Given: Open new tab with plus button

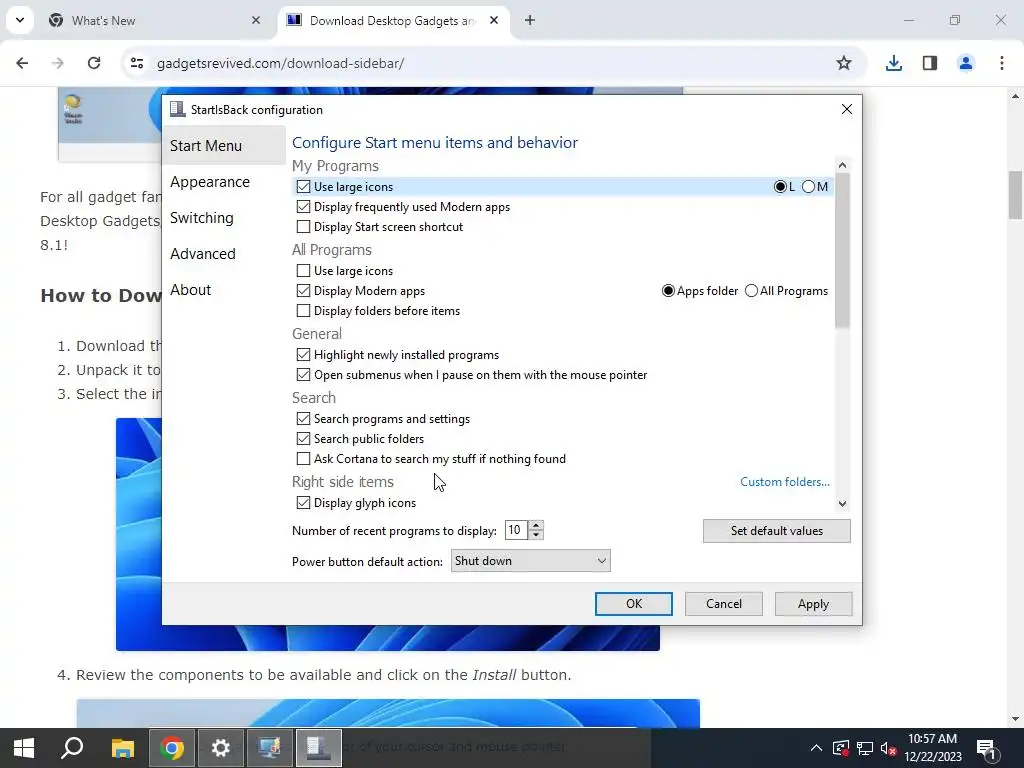Looking at the screenshot, I should (x=530, y=20).
